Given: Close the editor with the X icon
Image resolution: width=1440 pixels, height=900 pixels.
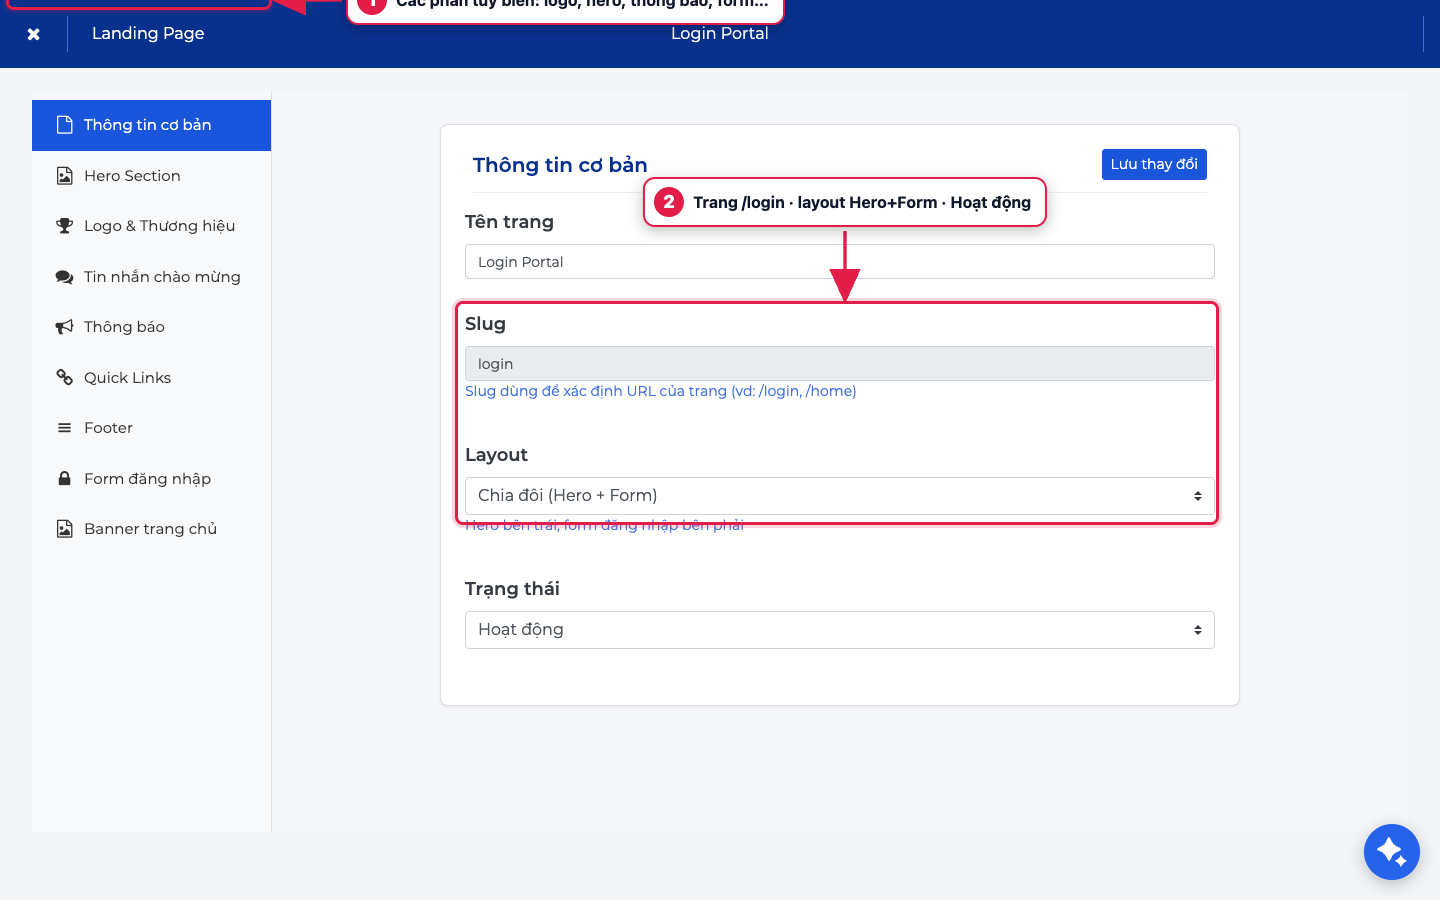Looking at the screenshot, I should [33, 34].
